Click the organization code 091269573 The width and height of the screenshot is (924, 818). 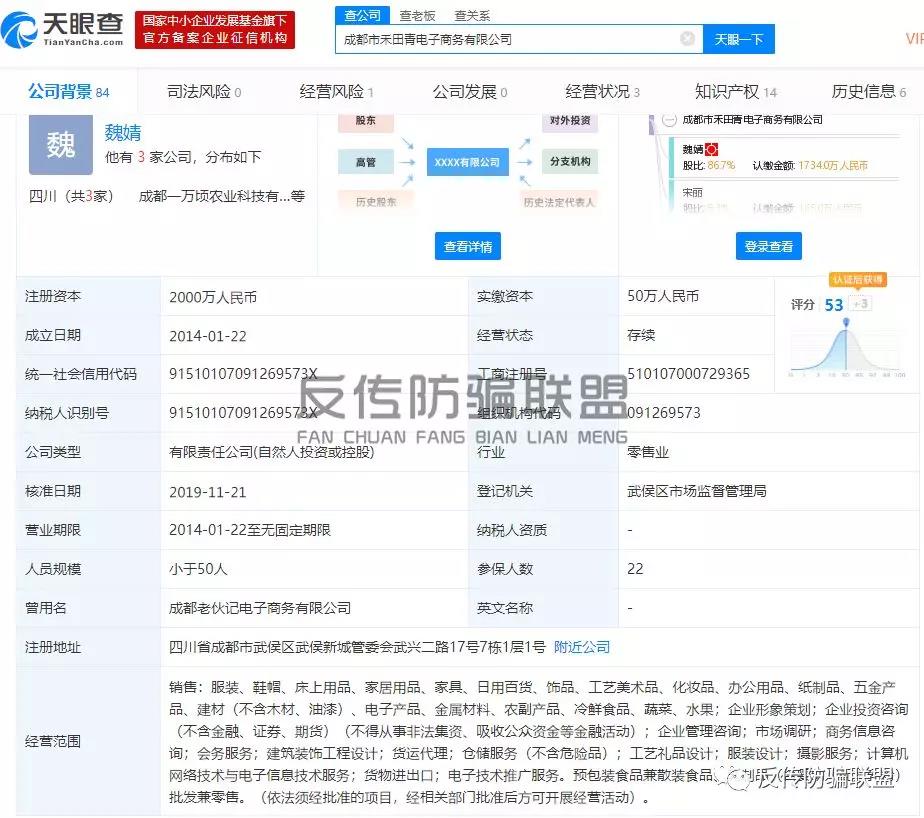click(x=664, y=413)
